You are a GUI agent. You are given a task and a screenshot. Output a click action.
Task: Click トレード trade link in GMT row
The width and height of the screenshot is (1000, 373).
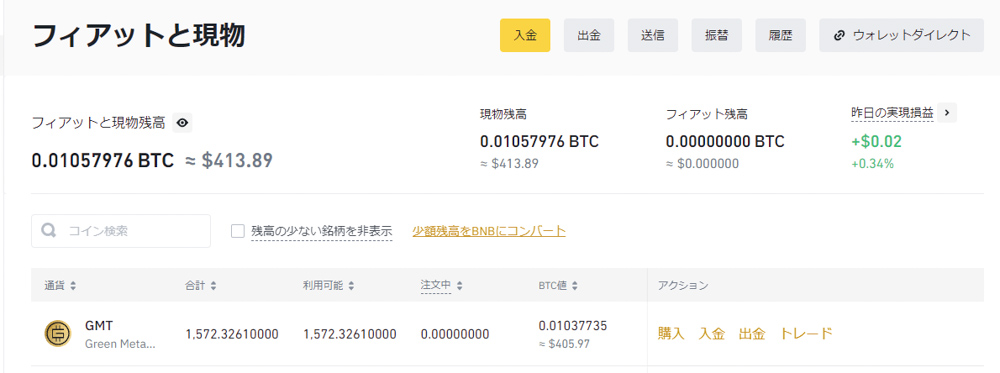coord(806,333)
